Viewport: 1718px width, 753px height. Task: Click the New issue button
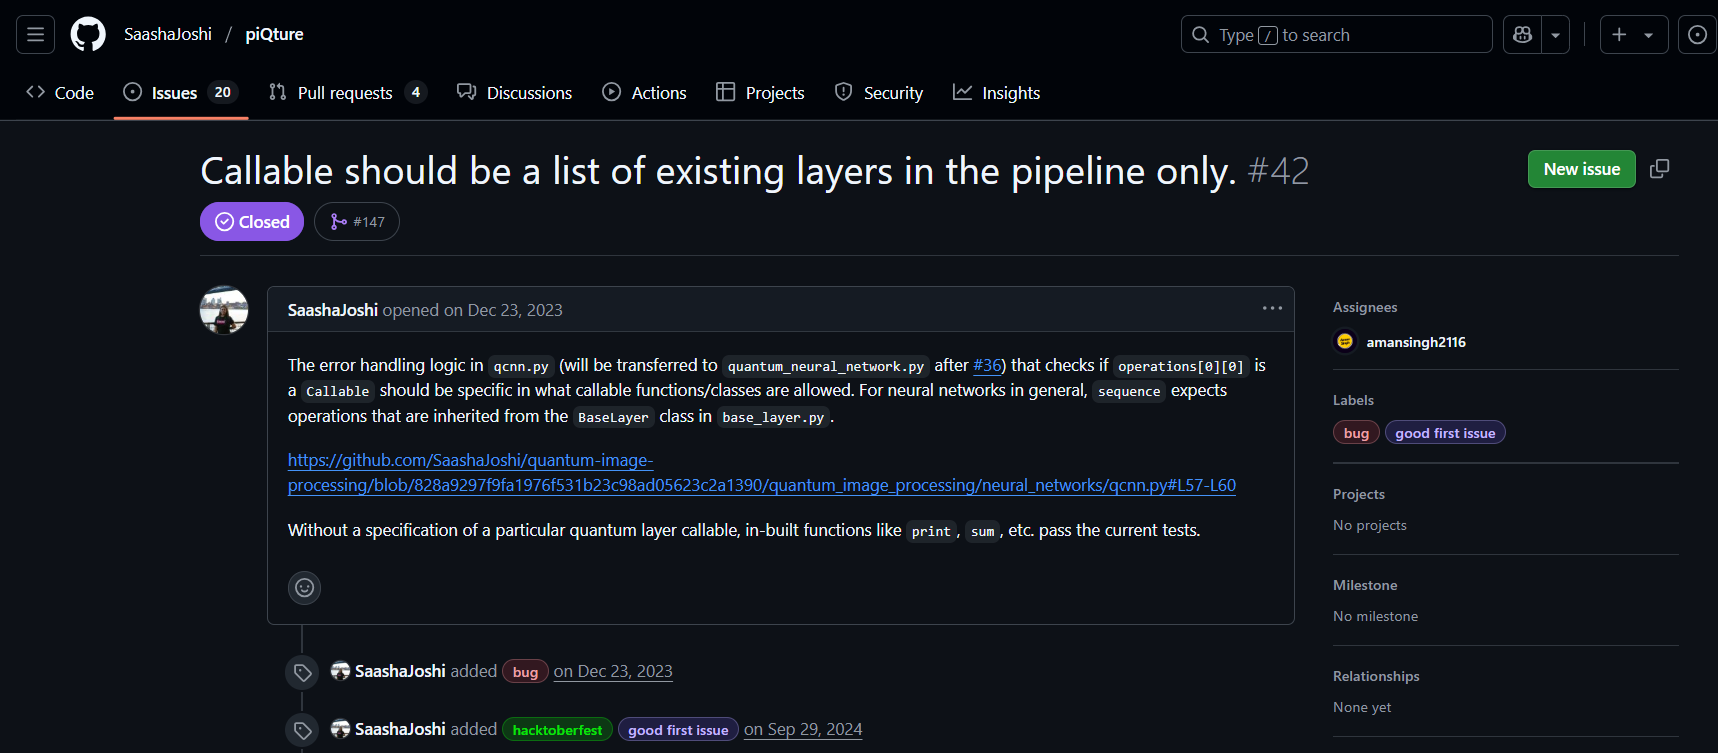coord(1581,169)
